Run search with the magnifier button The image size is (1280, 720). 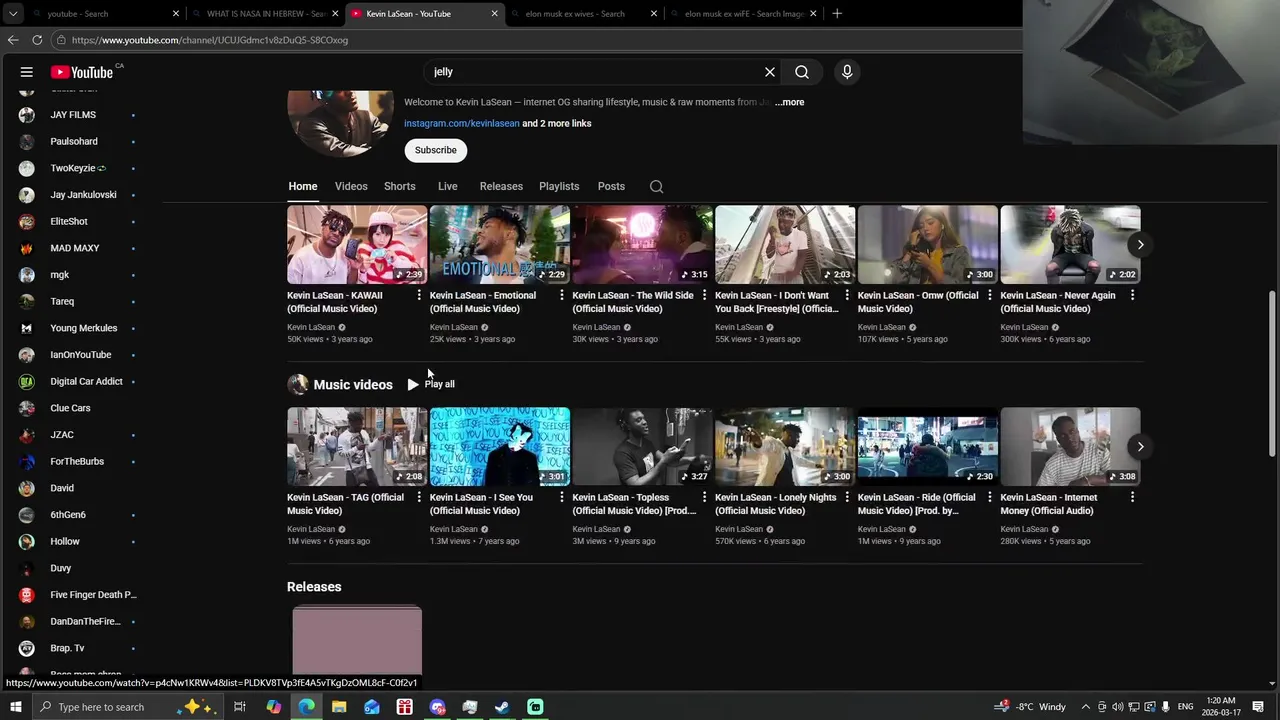tap(802, 72)
